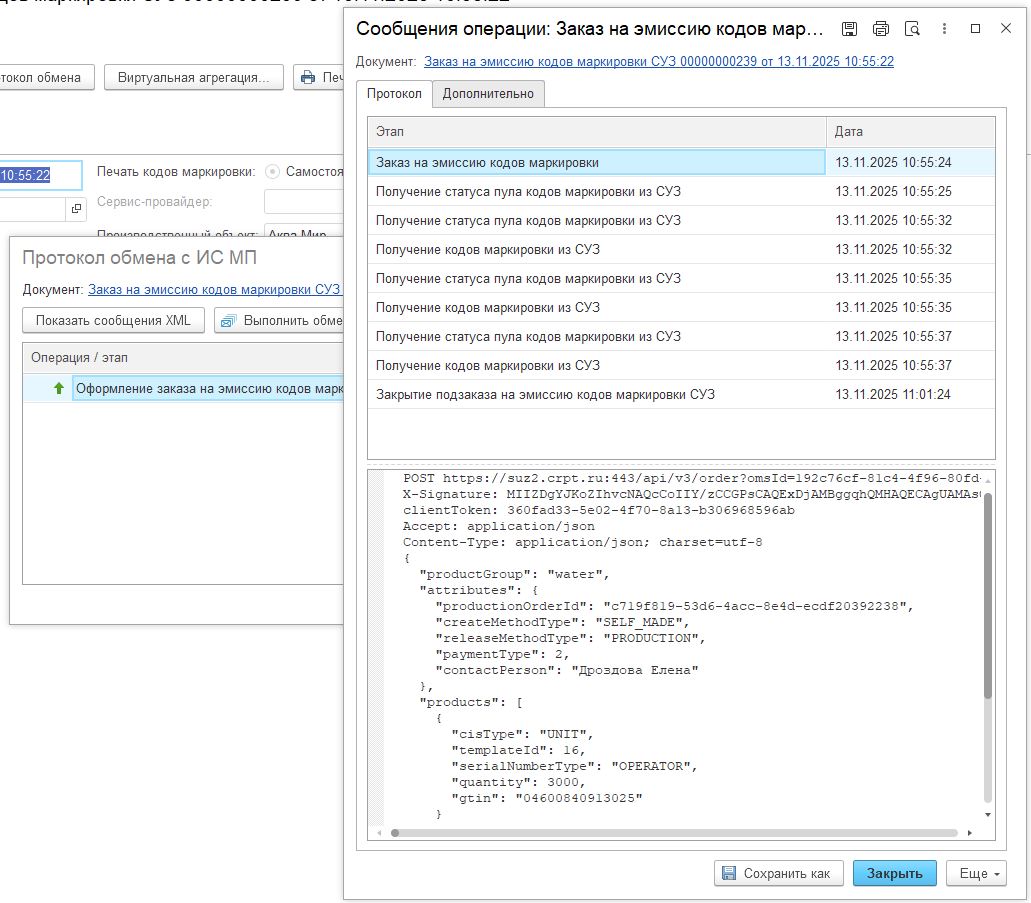Switch to the 'Дополнительно' tab

click(x=488, y=94)
